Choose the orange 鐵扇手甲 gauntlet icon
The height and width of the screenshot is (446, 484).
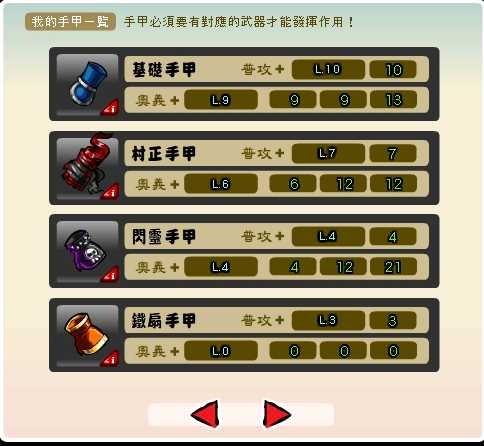coord(87,335)
